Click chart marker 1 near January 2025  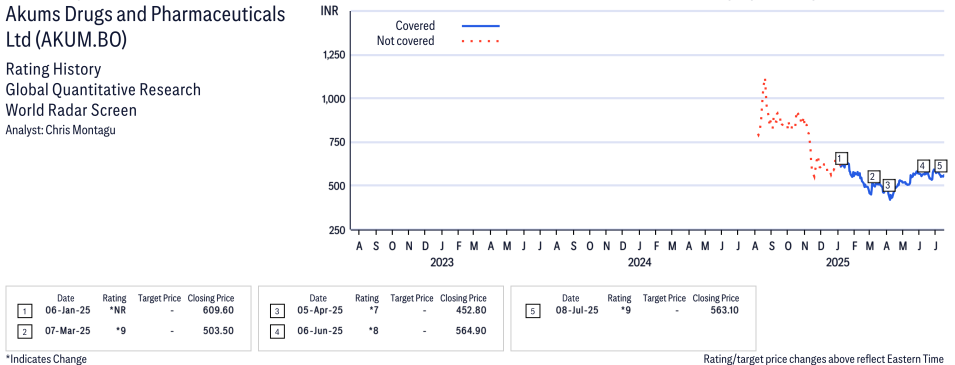point(841,158)
